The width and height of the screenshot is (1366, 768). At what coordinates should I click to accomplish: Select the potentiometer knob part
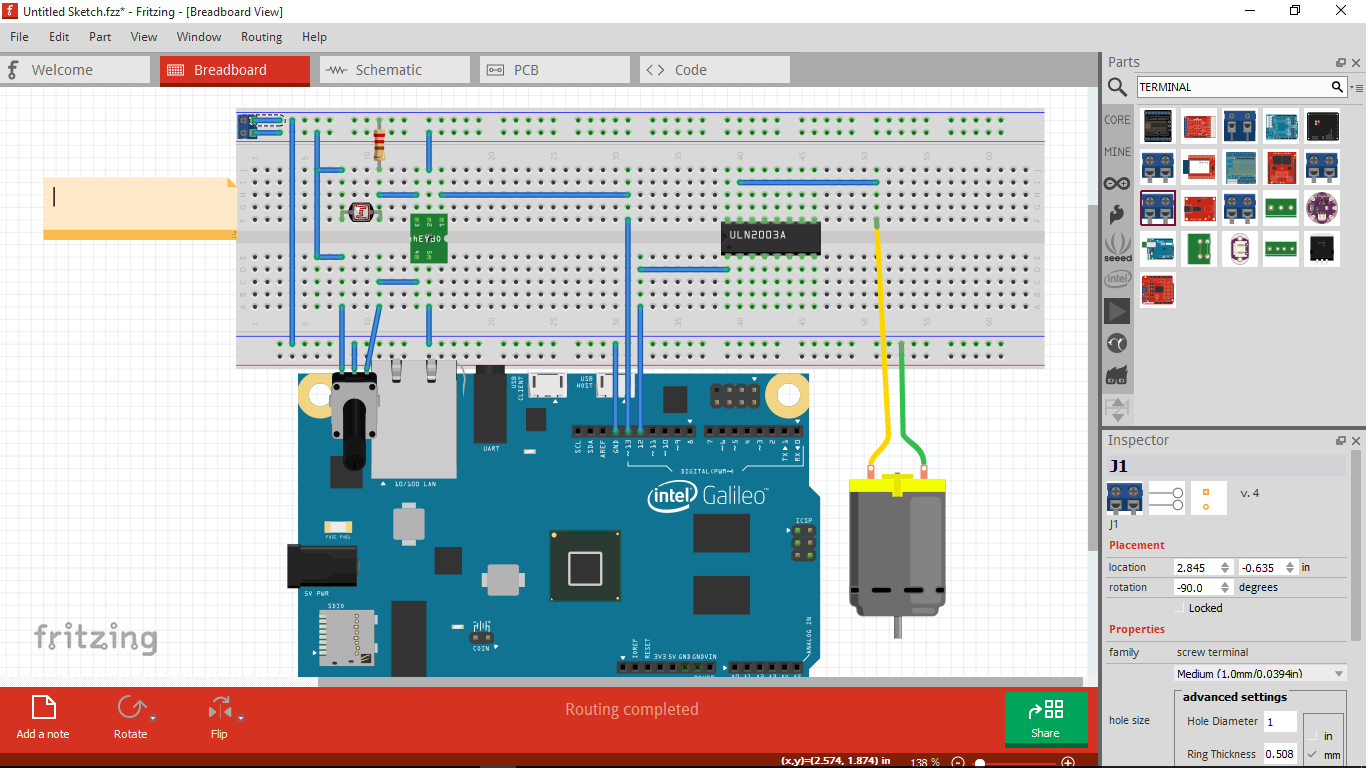(x=352, y=420)
